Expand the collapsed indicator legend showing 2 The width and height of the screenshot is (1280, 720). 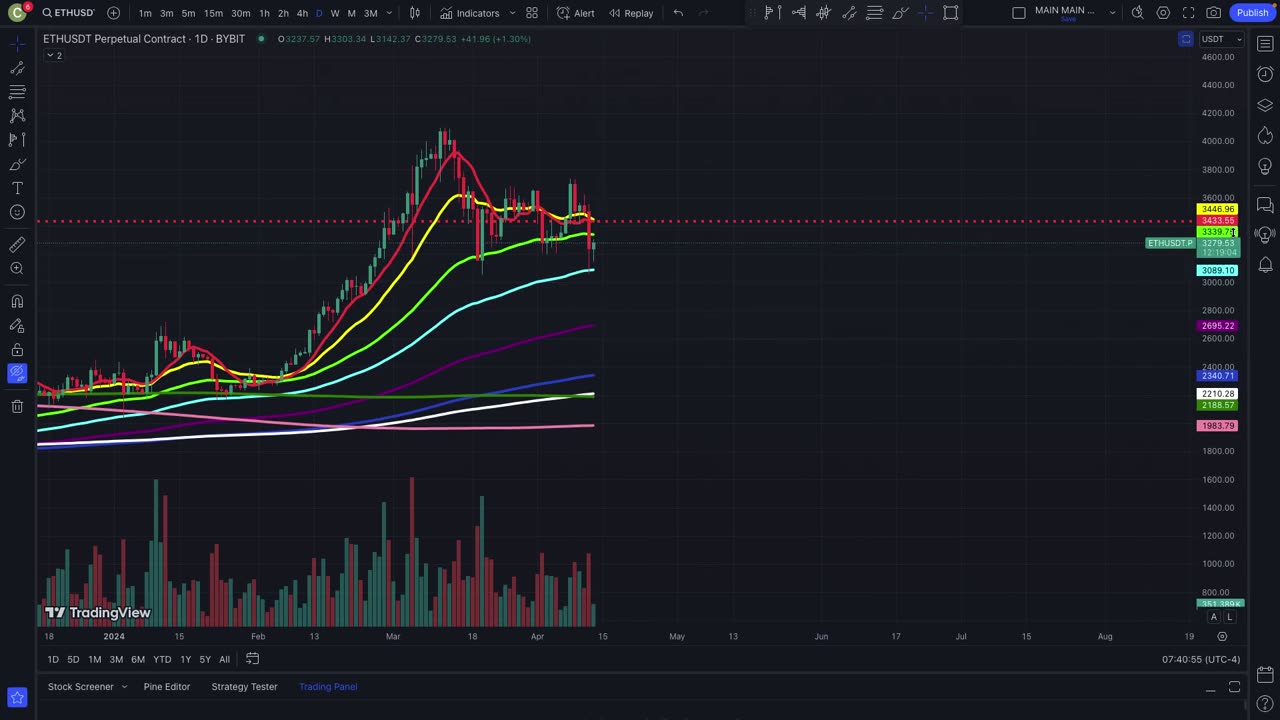(53, 55)
